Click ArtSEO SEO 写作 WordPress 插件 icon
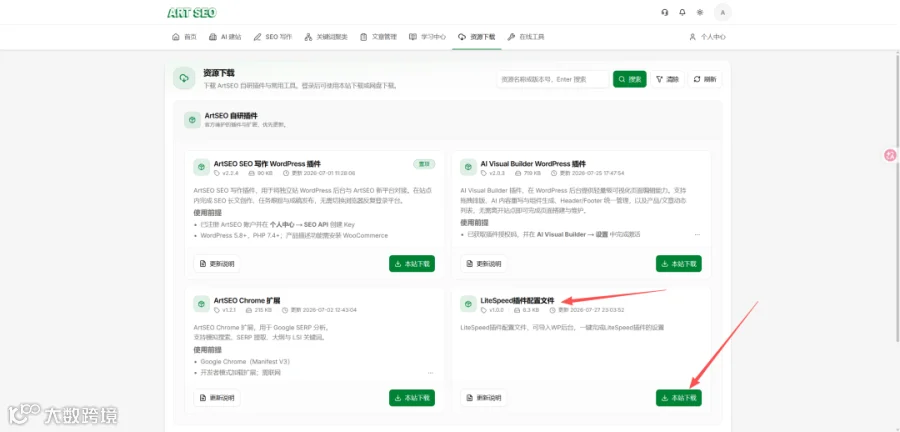900x432 pixels. pos(201,167)
